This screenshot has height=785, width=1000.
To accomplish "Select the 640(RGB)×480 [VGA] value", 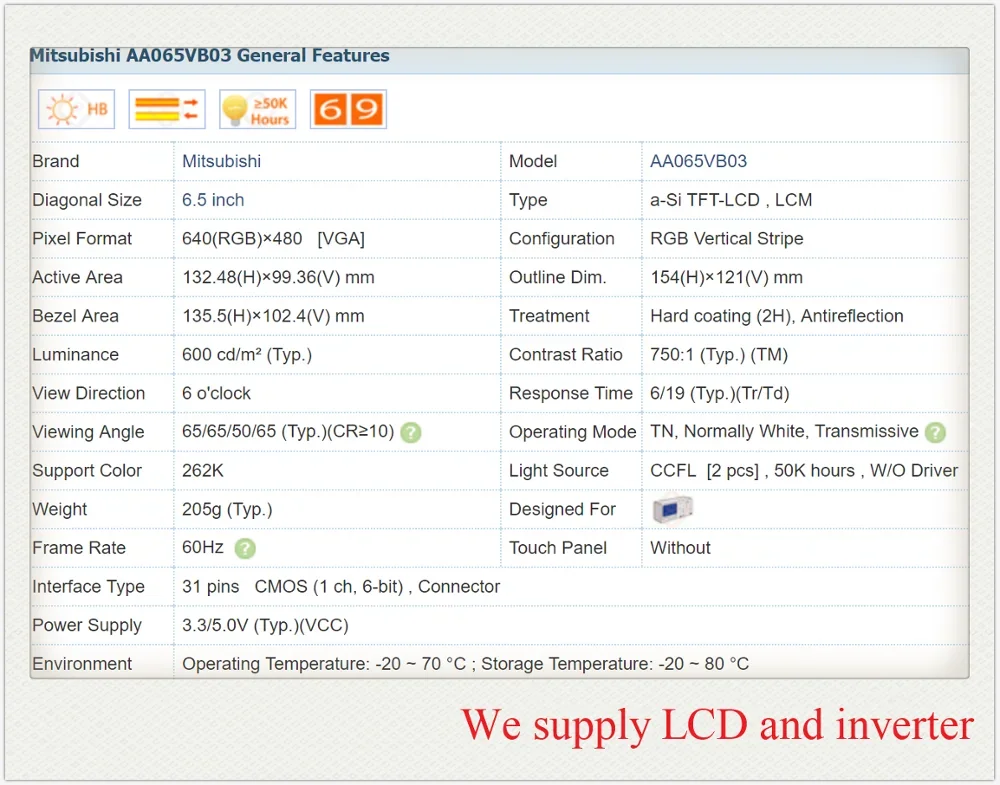I will pyautogui.click(x=273, y=238).
